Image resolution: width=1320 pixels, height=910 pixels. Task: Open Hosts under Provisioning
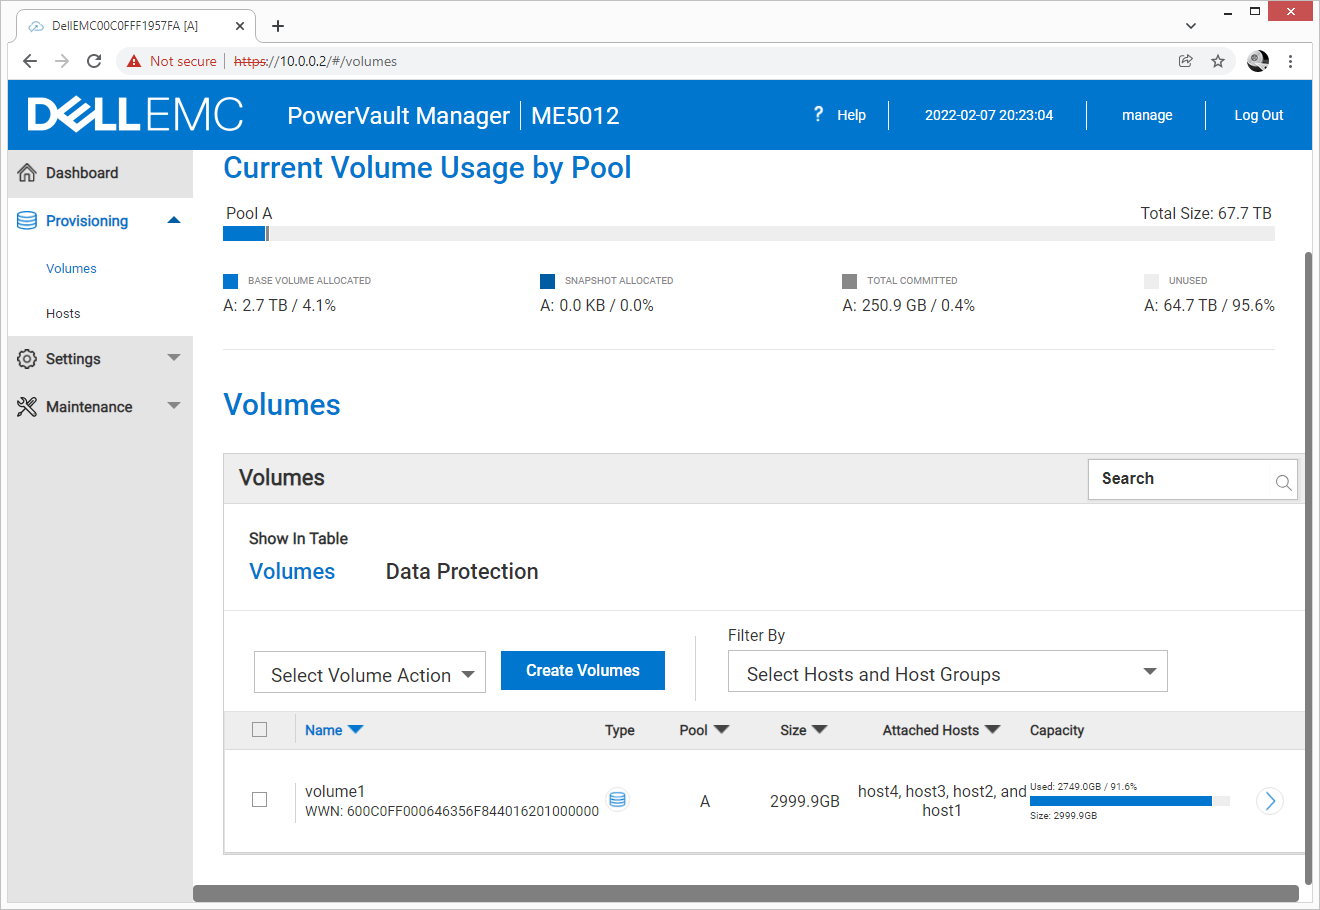[x=63, y=314]
